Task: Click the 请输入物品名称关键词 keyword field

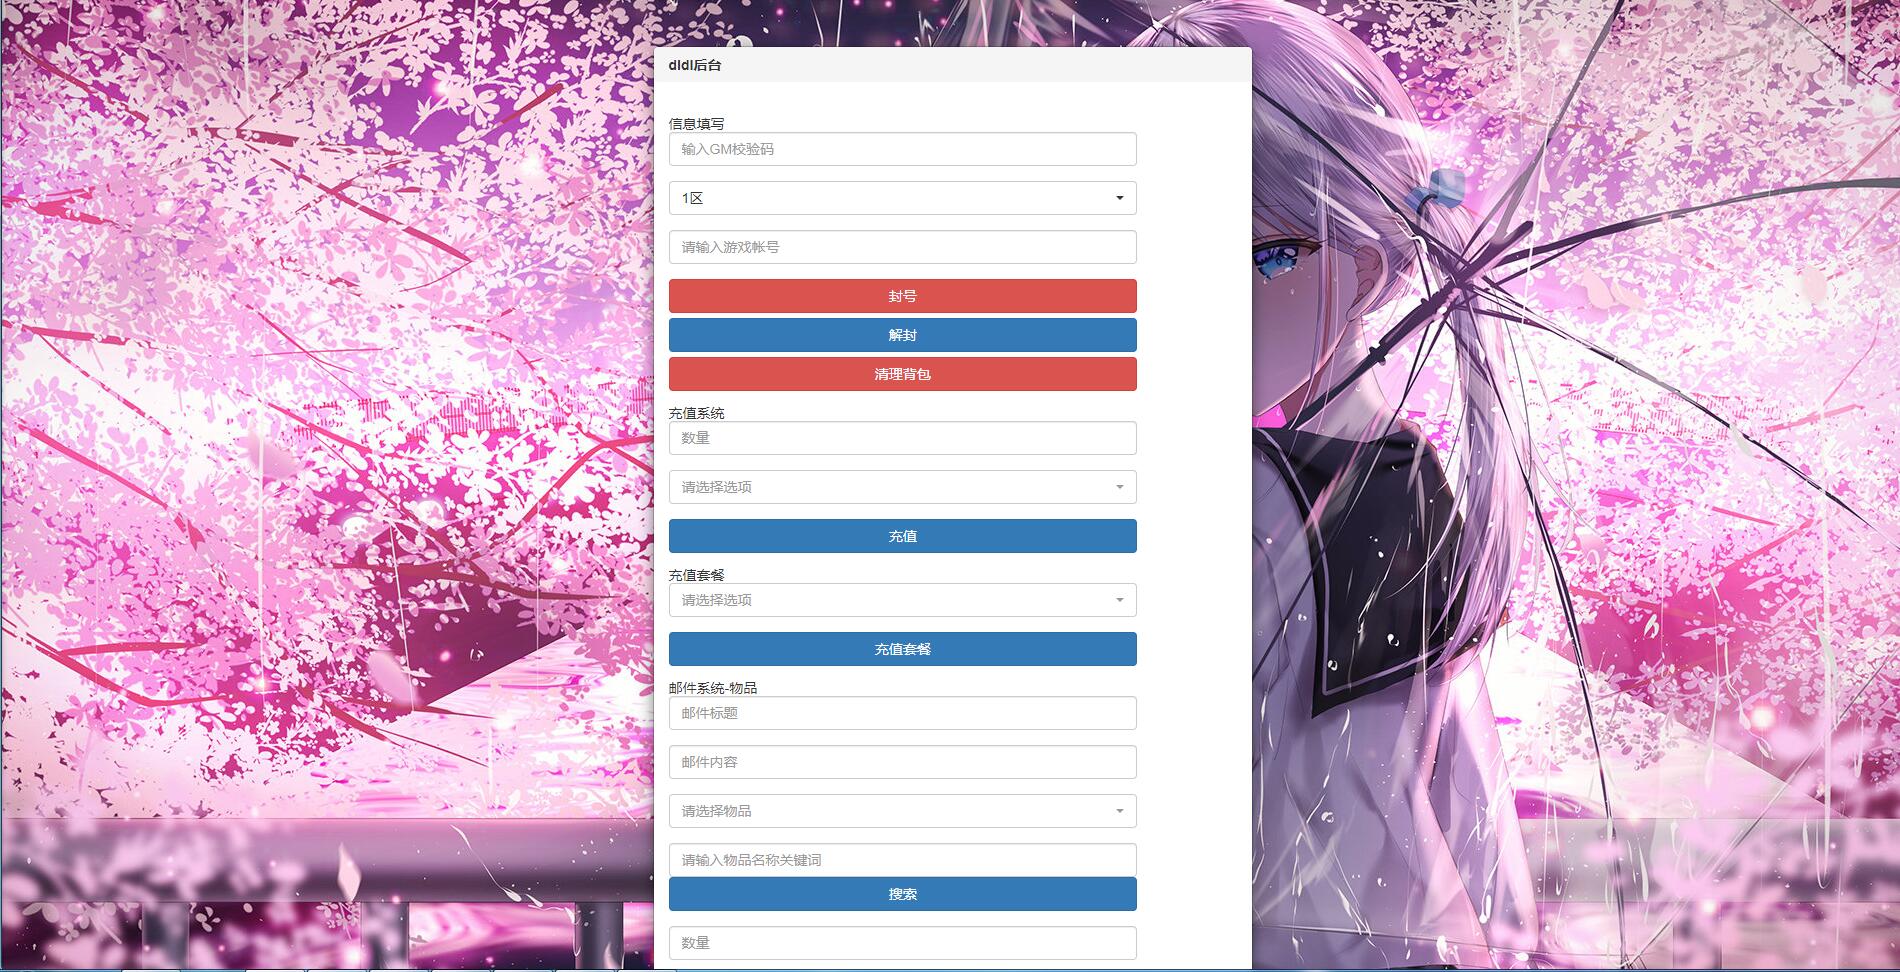Action: tap(902, 860)
